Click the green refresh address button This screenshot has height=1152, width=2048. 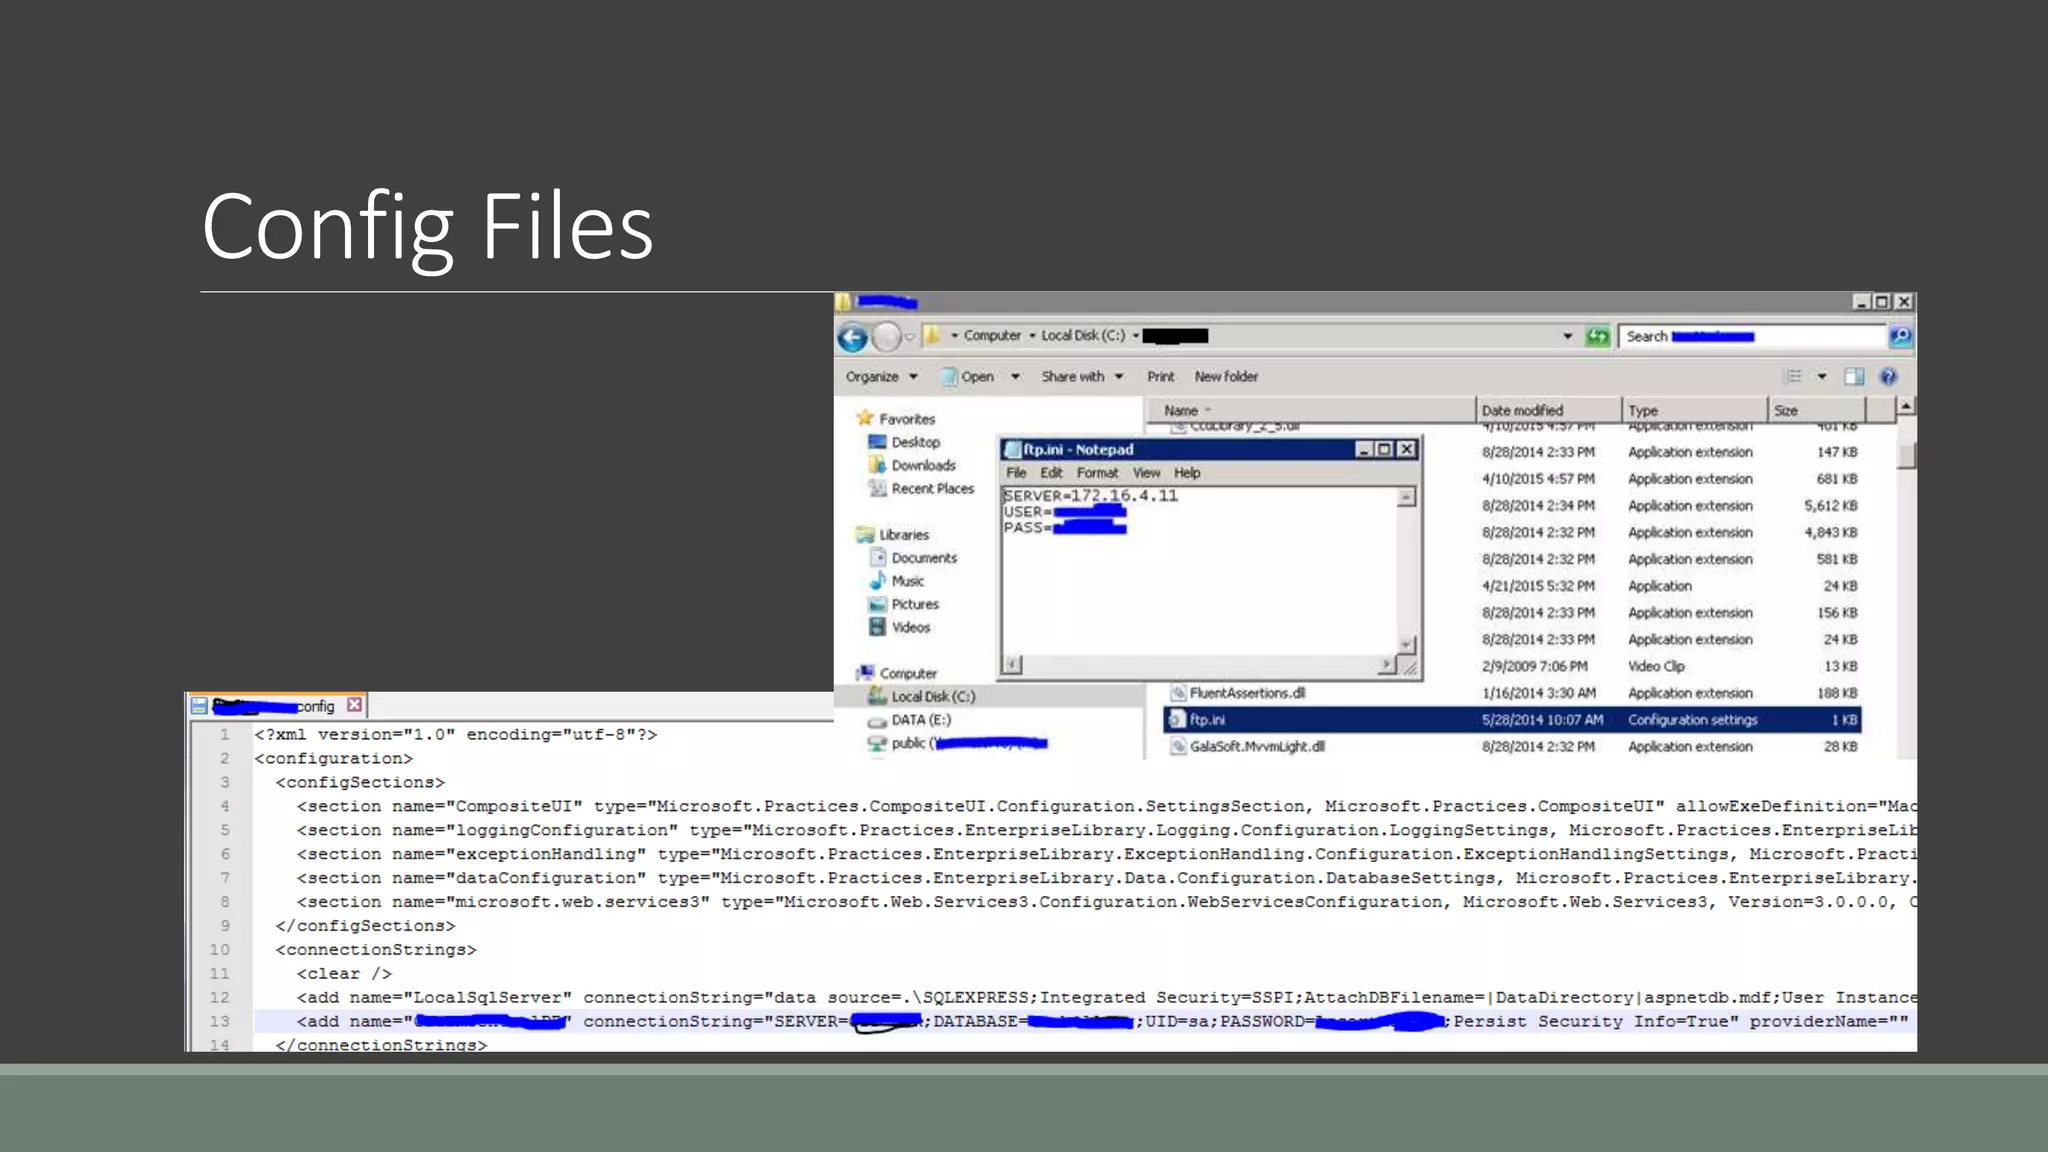1597,337
